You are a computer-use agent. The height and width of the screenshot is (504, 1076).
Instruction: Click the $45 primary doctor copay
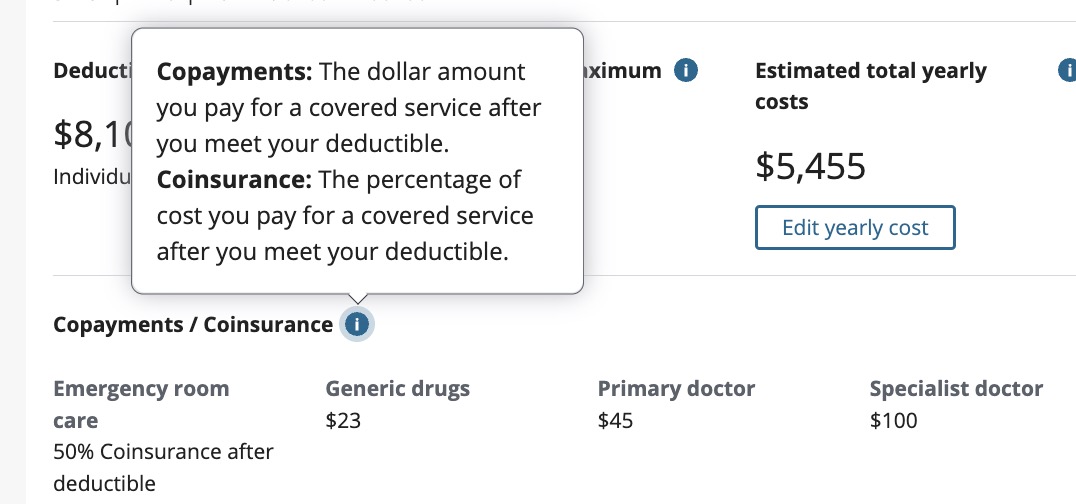[x=615, y=421]
